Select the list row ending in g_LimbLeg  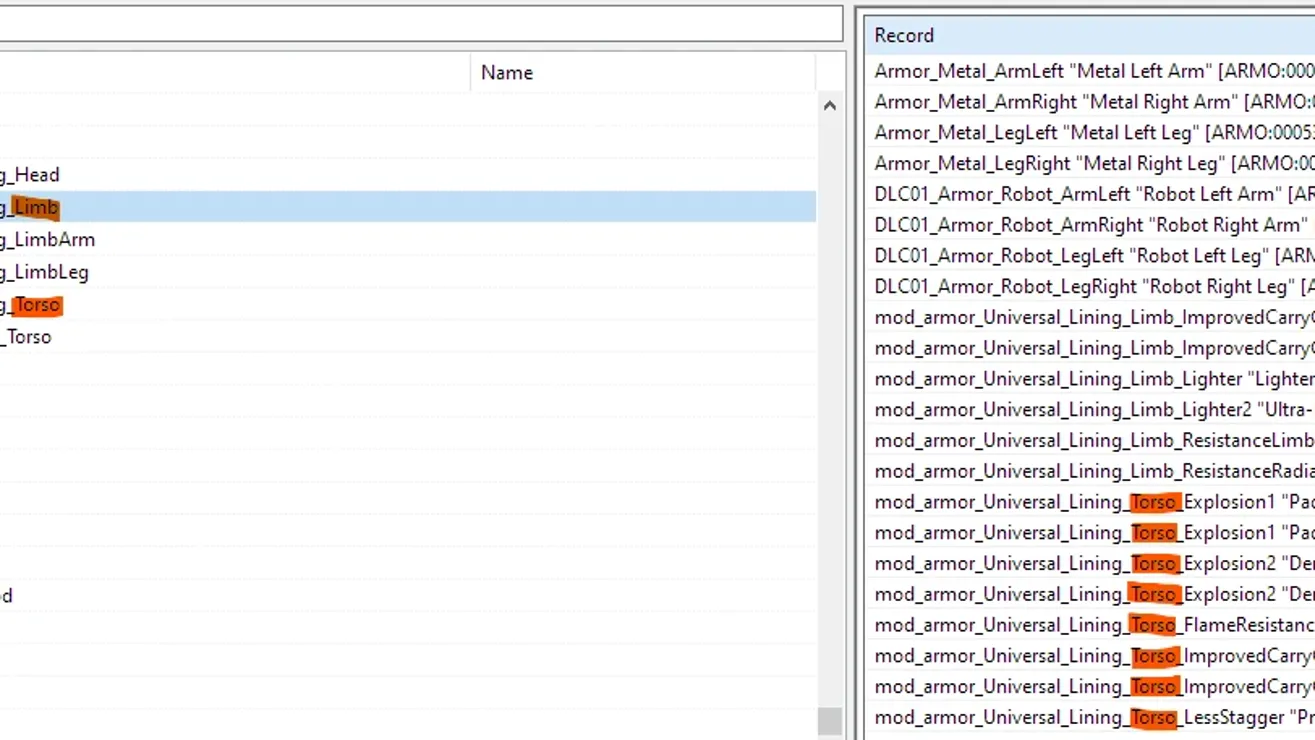408,272
